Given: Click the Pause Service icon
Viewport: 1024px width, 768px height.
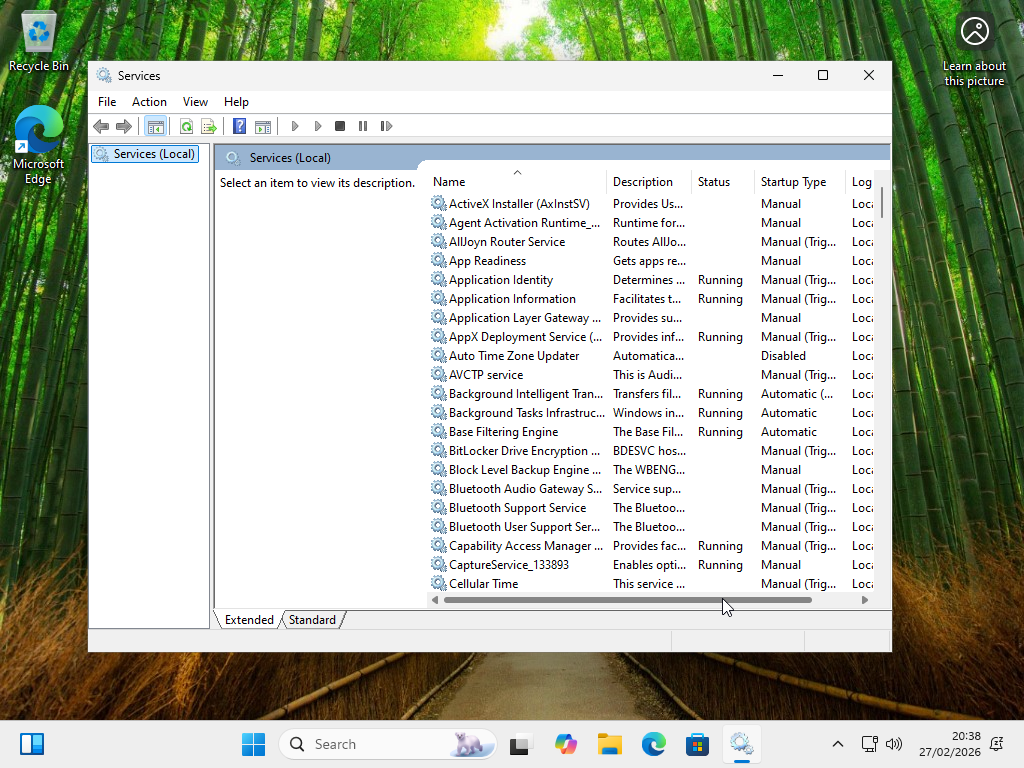Looking at the screenshot, I should pos(363,126).
